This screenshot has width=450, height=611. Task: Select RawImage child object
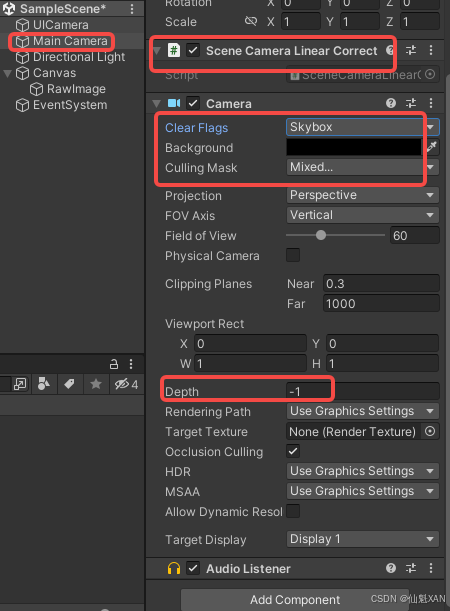pyautogui.click(x=76, y=89)
